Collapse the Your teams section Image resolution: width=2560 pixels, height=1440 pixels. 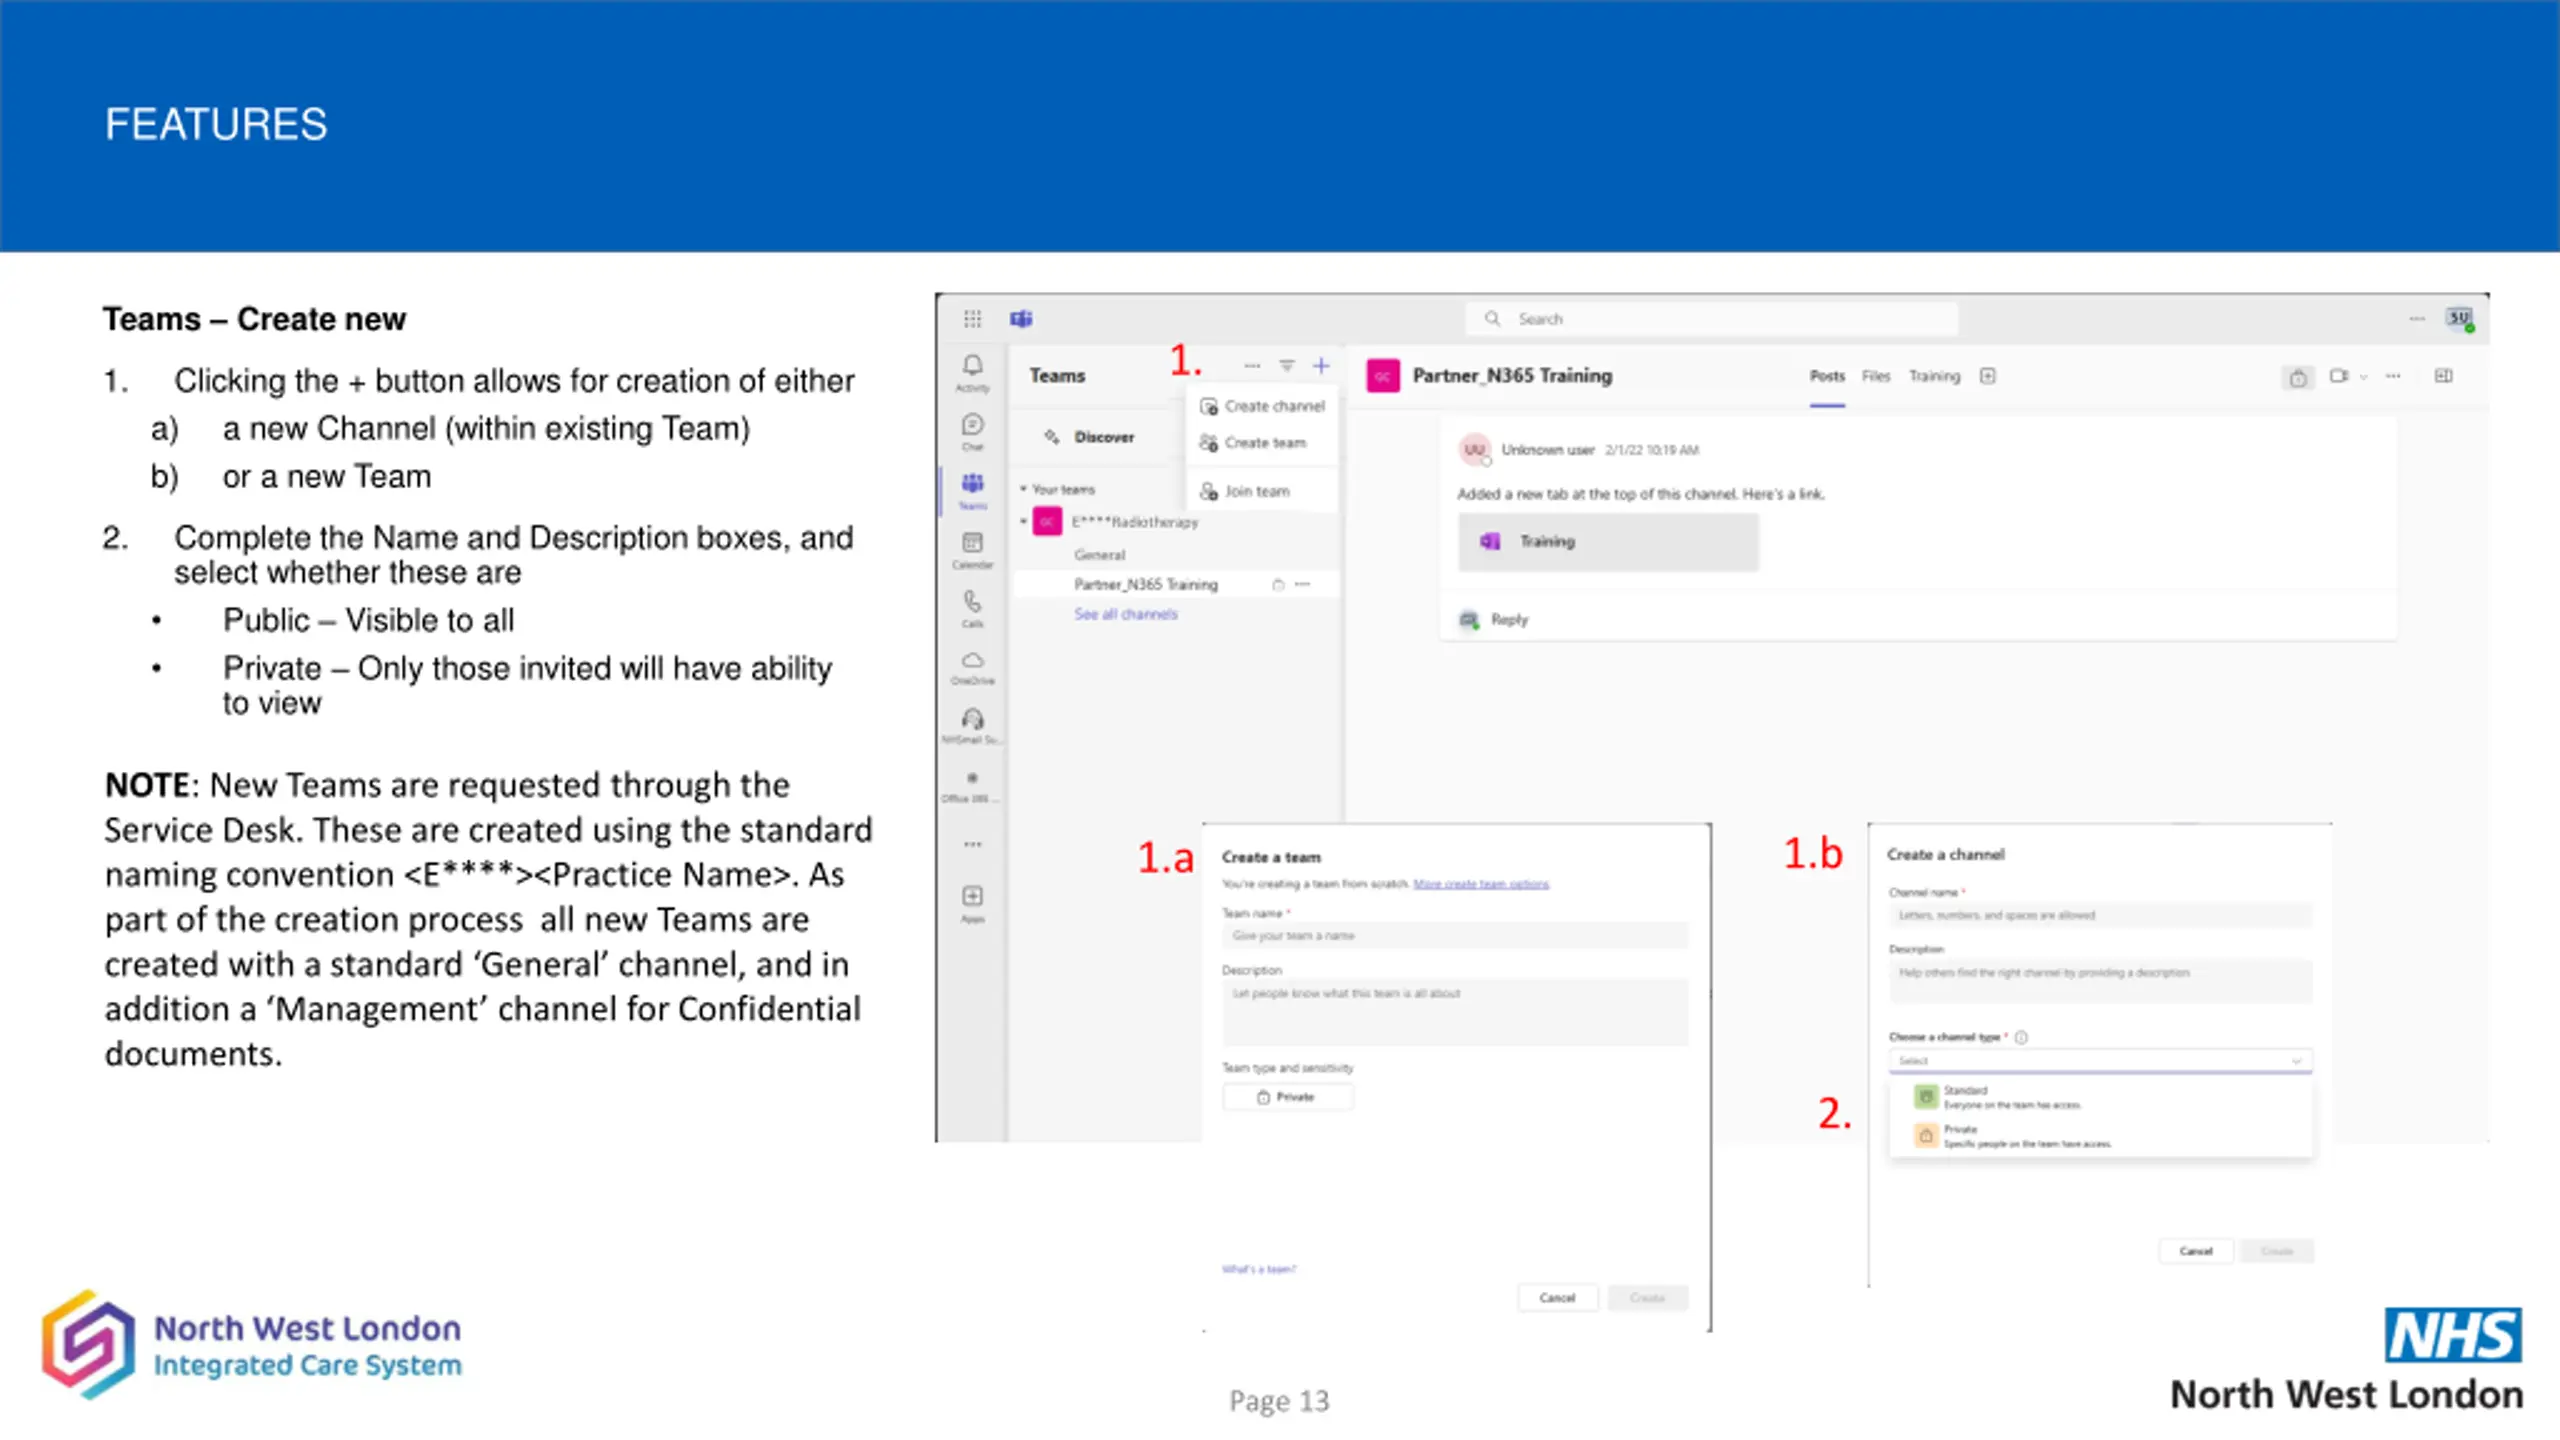[x=1023, y=489]
